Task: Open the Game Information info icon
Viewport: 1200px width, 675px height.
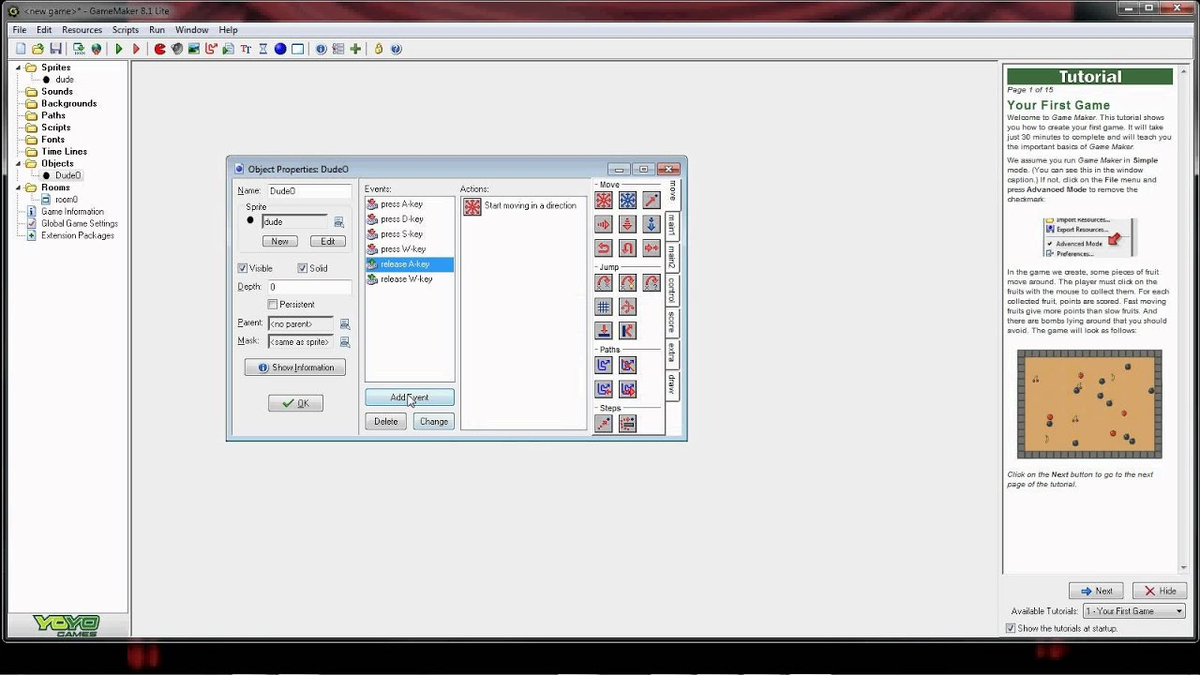Action: (321, 48)
